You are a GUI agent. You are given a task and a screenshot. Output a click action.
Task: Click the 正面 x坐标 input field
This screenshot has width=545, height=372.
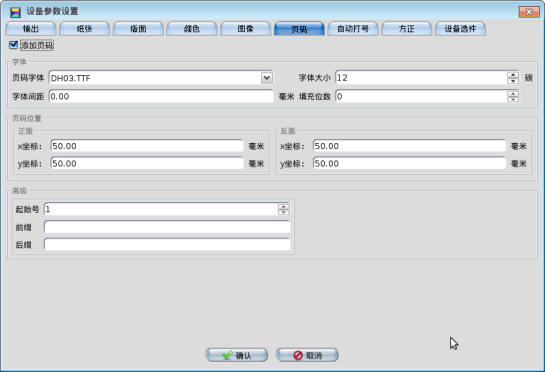pyautogui.click(x=147, y=146)
